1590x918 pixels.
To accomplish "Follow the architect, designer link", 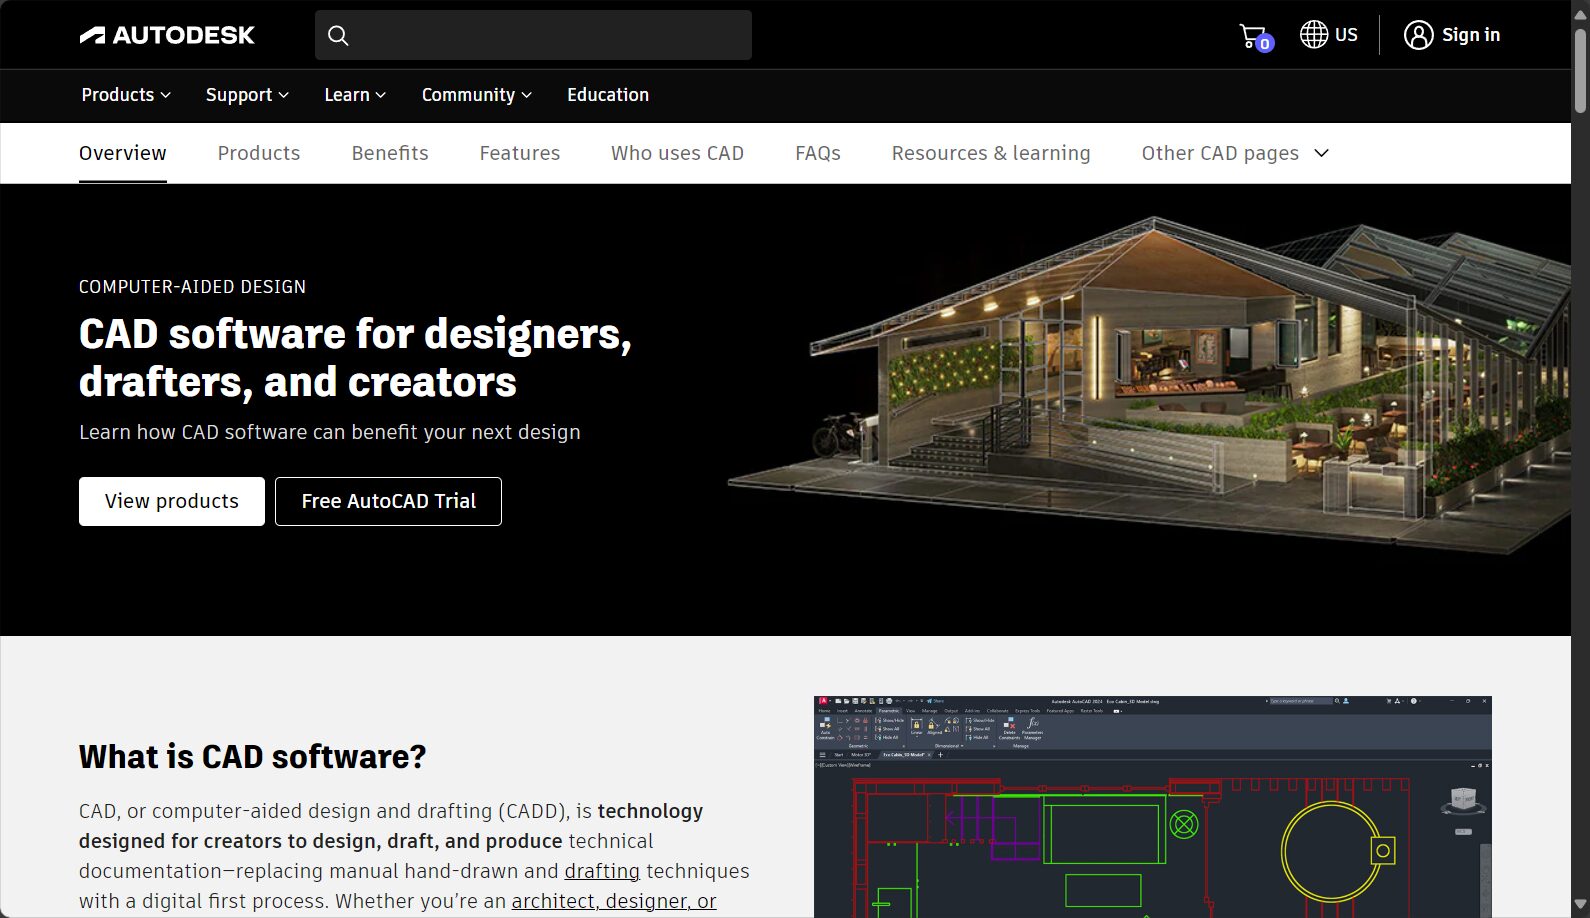I will (614, 901).
